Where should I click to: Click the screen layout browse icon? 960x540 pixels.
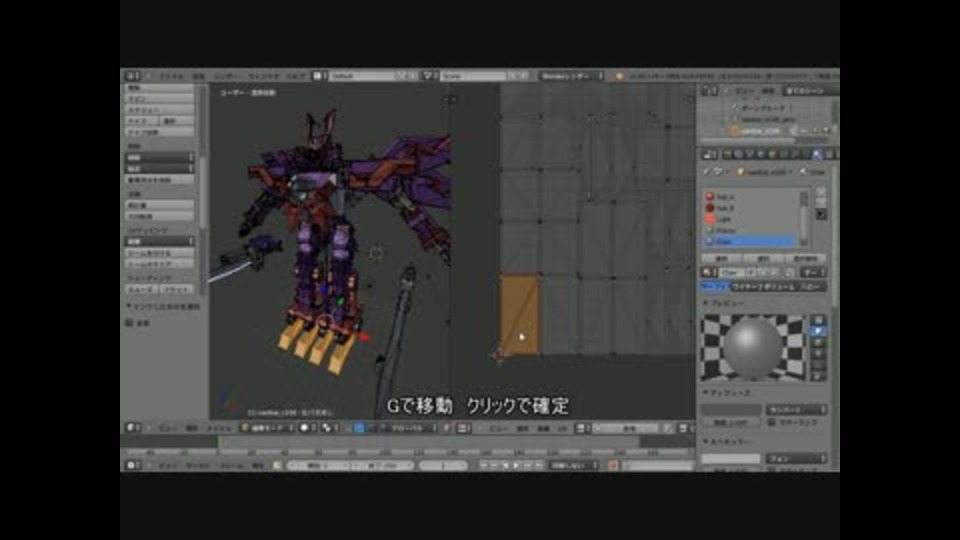tap(318, 76)
